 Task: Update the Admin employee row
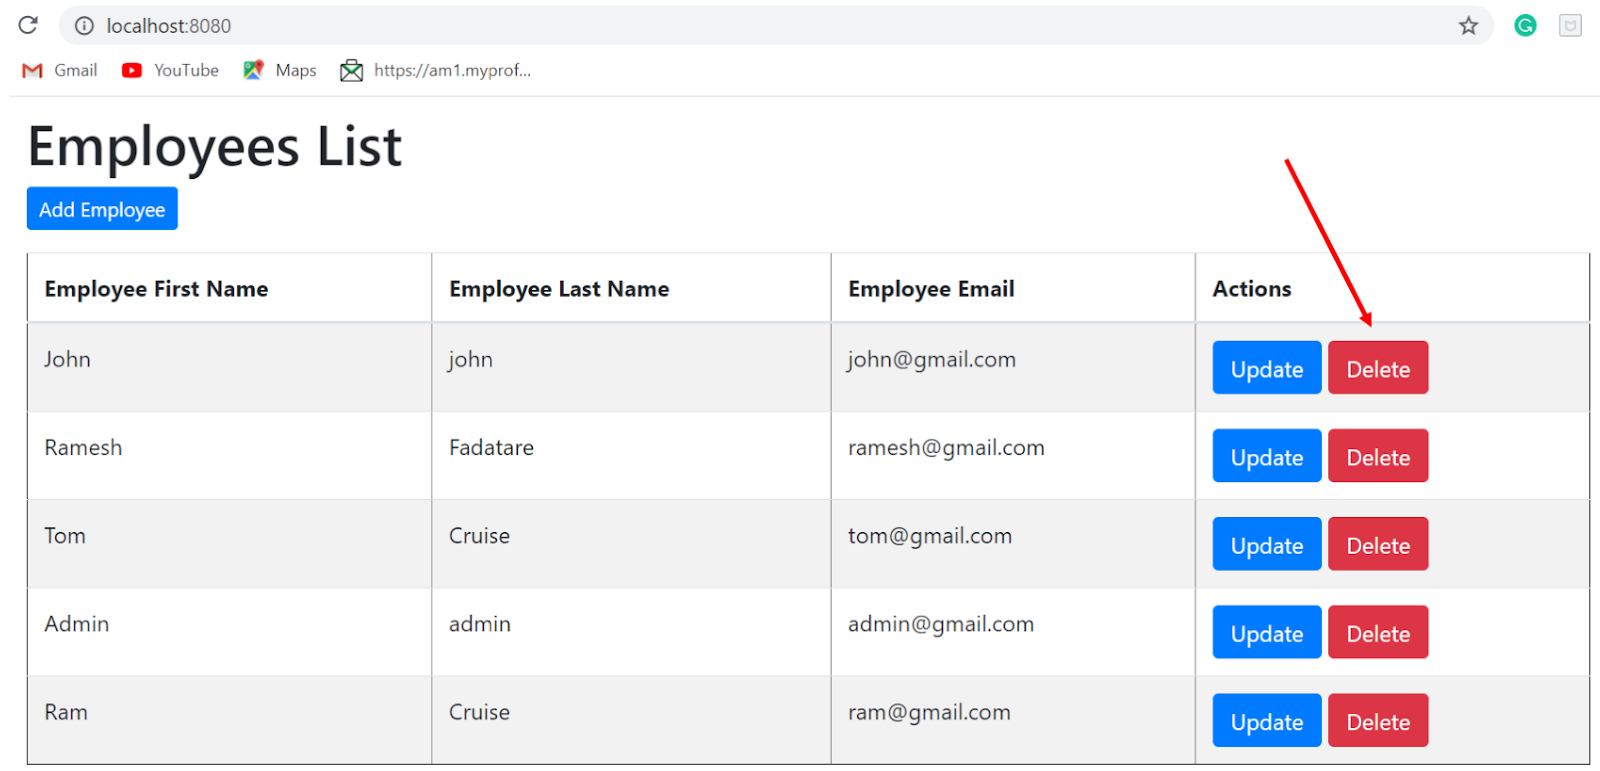tap(1266, 632)
